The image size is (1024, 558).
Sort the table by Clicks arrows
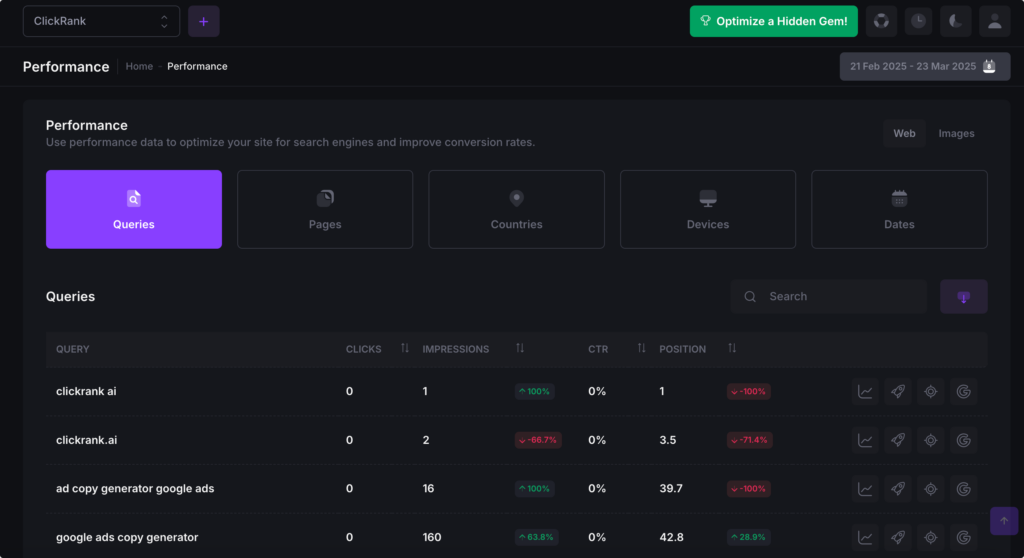coord(405,348)
